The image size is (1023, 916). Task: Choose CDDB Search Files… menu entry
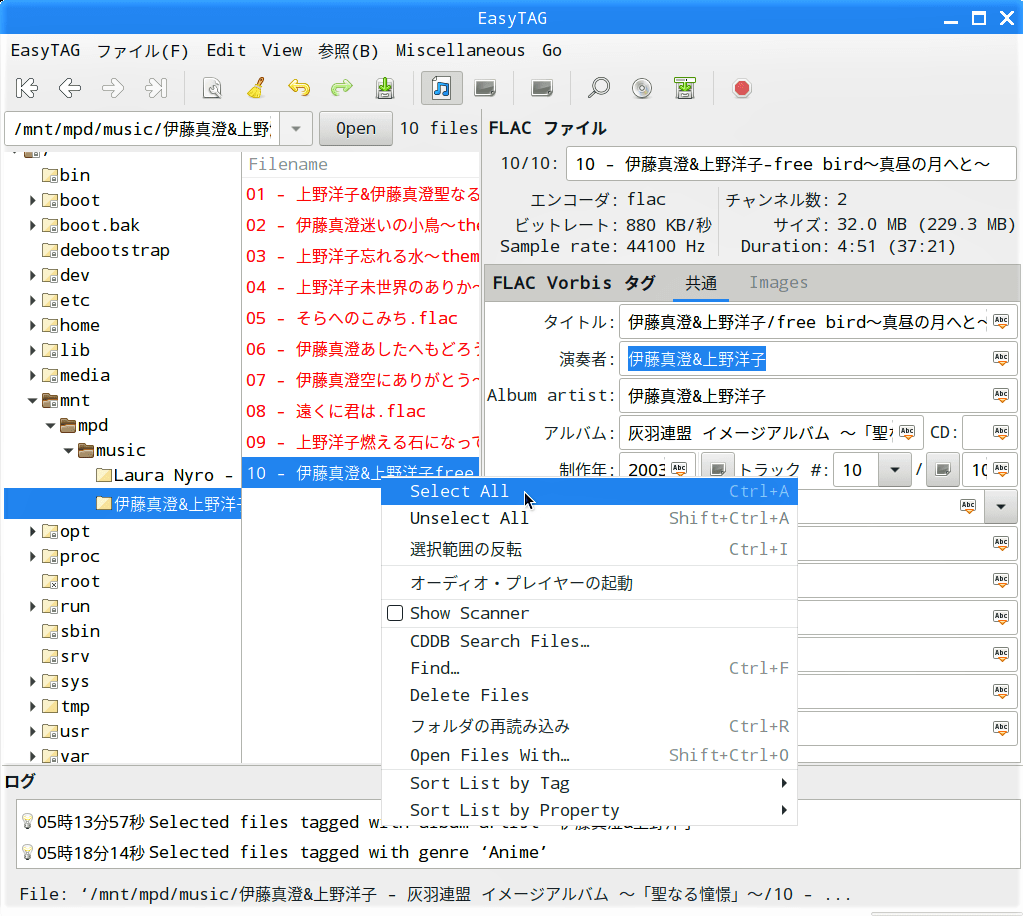click(589, 641)
